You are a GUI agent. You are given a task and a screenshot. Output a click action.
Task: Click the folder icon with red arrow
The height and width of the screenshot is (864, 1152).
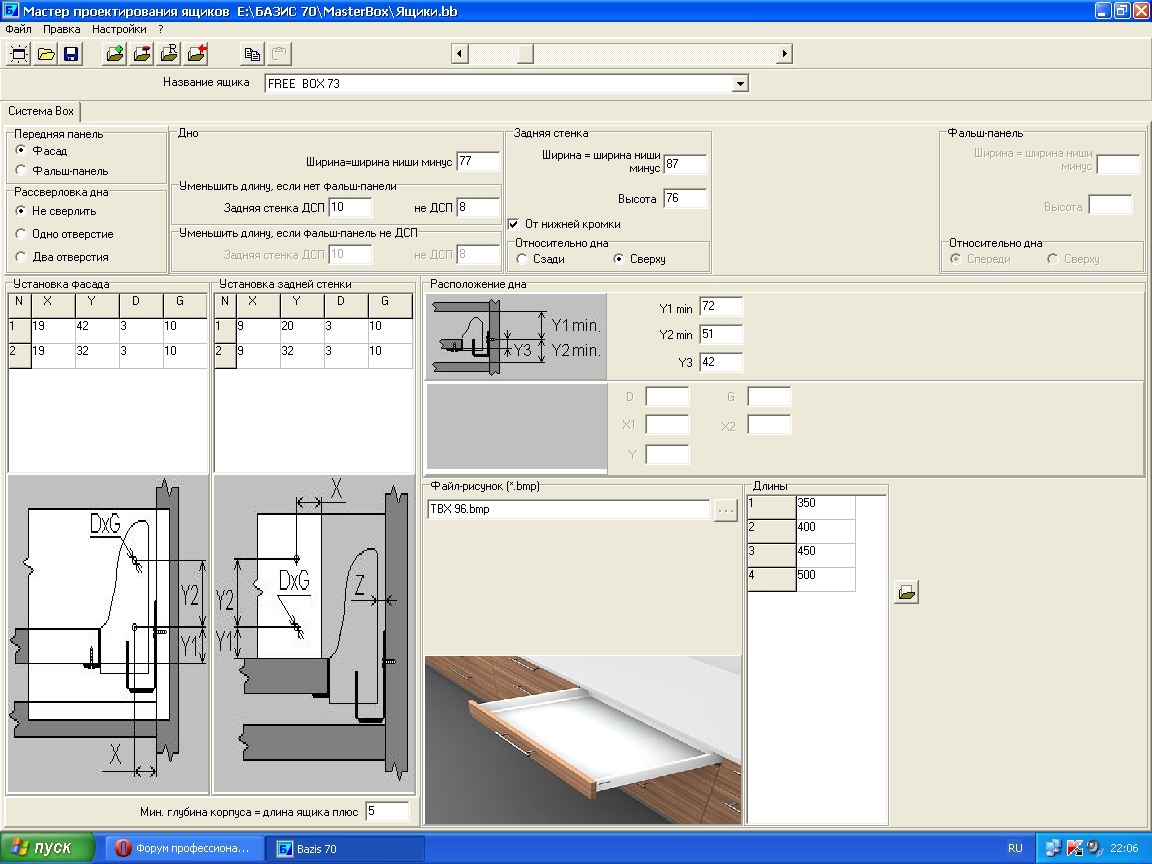tap(196, 54)
